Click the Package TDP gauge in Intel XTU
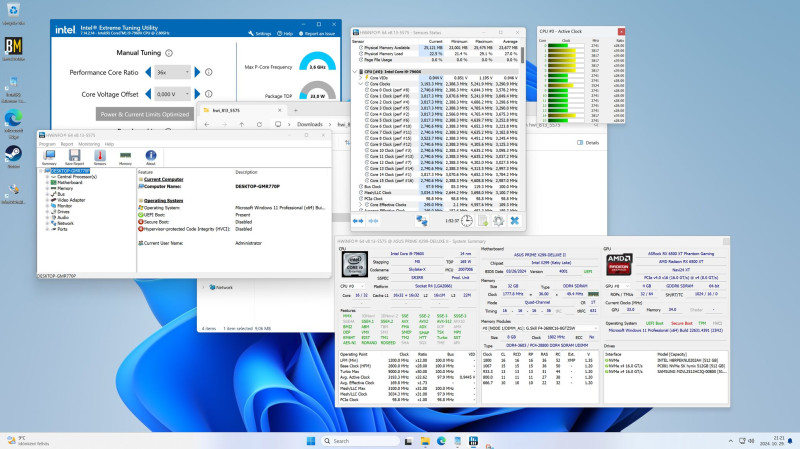800x449 pixels. click(x=317, y=91)
